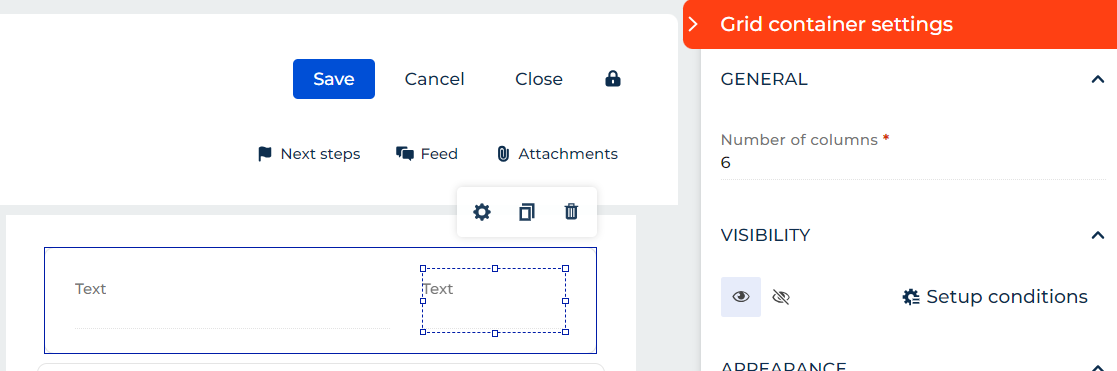
Task: Click the Save button
Action: [334, 79]
